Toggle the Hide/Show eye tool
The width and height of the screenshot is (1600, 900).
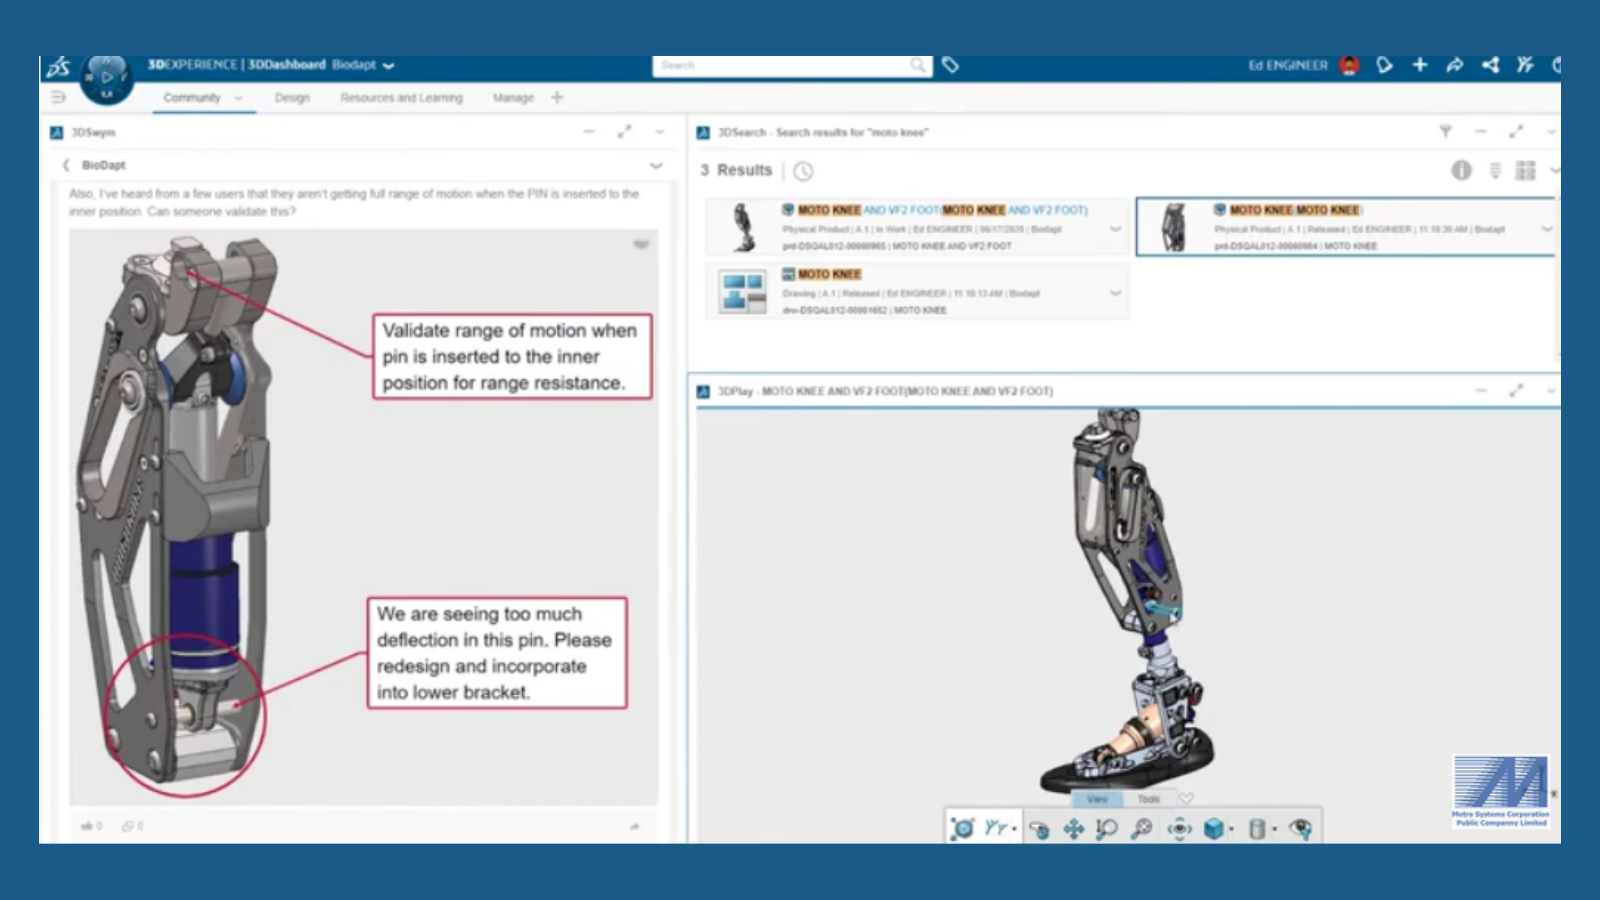(1300, 828)
